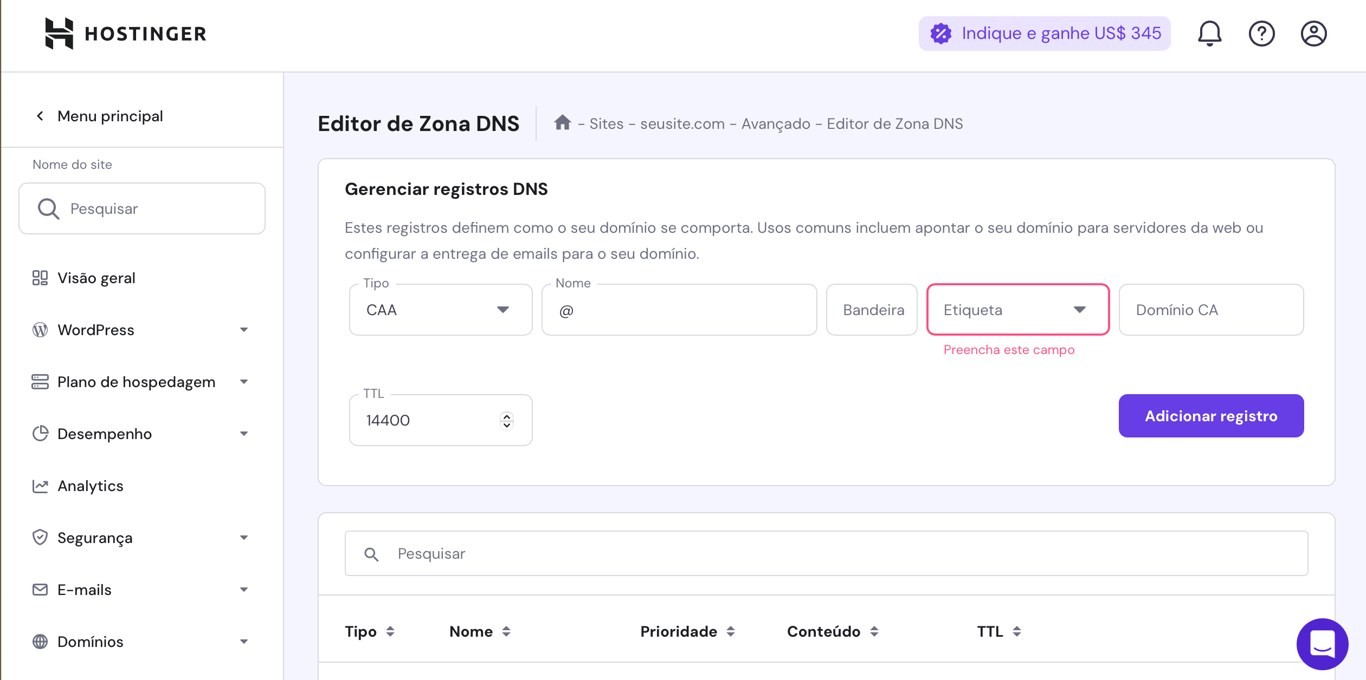Click the help question mark icon

tap(1261, 33)
